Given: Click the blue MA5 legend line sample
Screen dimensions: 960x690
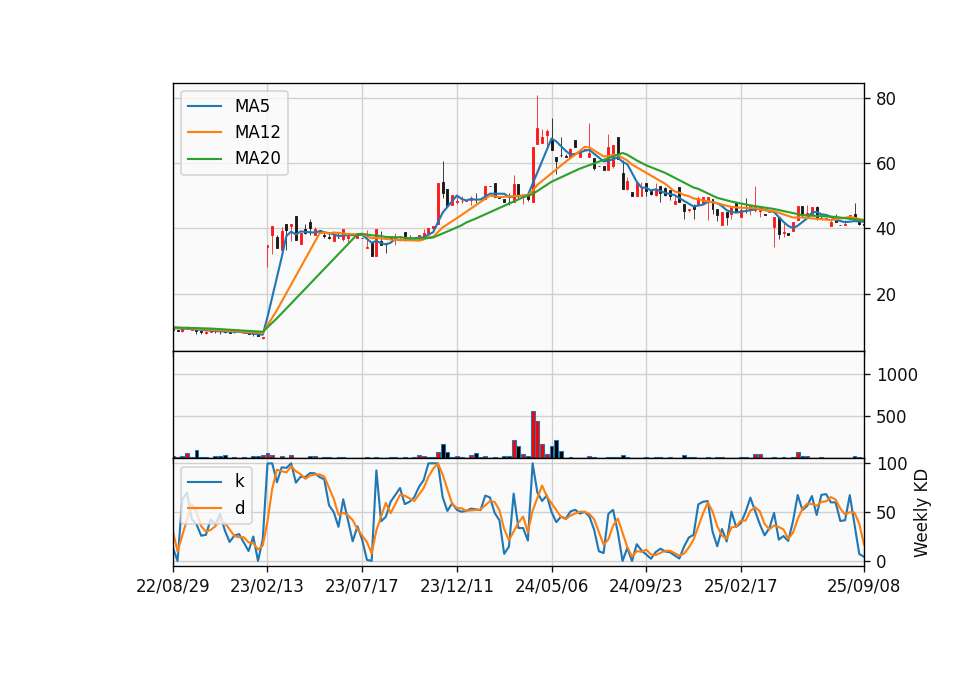Looking at the screenshot, I should pyautogui.click(x=204, y=106).
